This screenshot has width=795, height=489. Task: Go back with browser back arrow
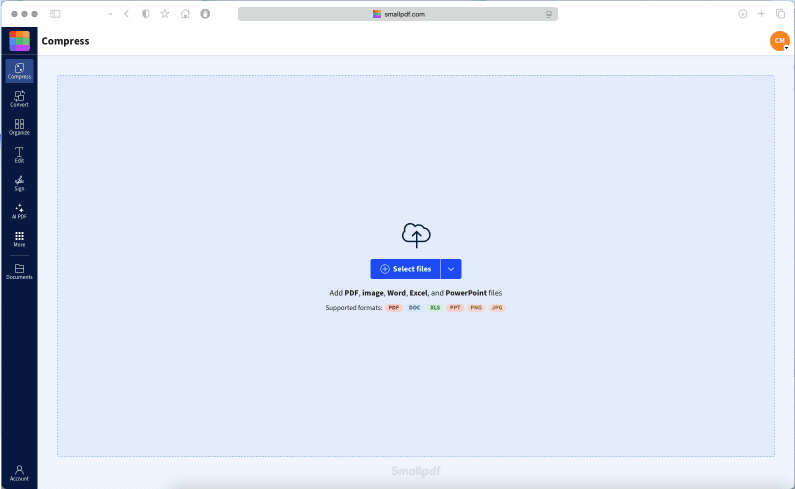pyautogui.click(x=126, y=14)
